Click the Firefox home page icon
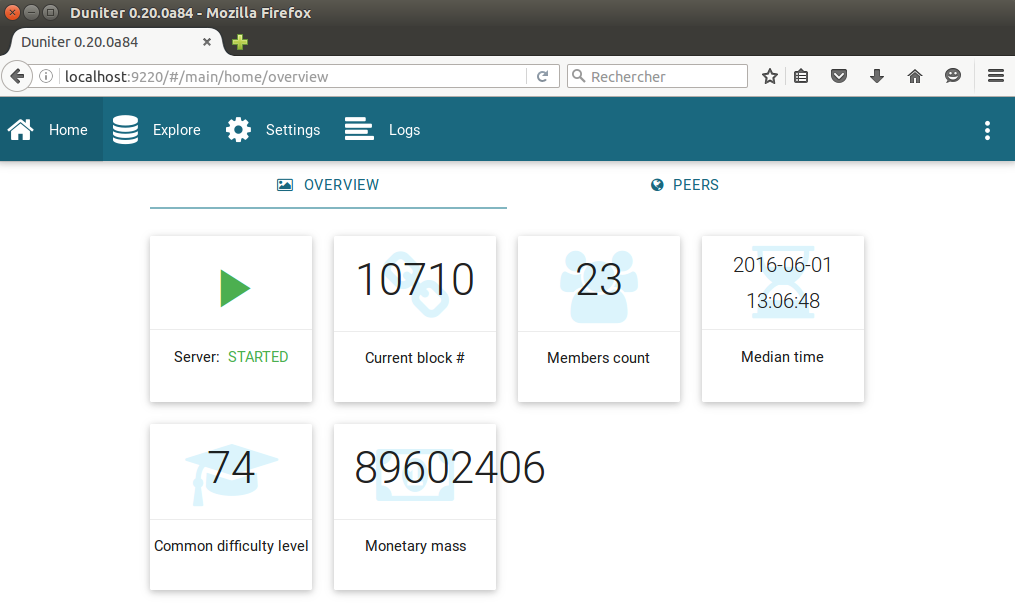Viewport: 1015px width, 605px height. pos(915,76)
